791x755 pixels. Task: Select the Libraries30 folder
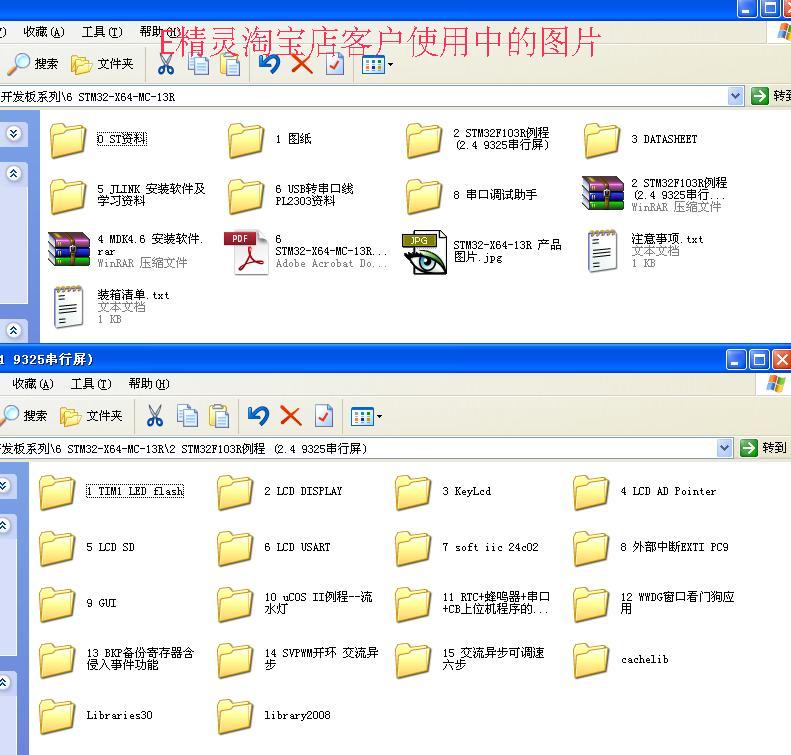point(96,716)
